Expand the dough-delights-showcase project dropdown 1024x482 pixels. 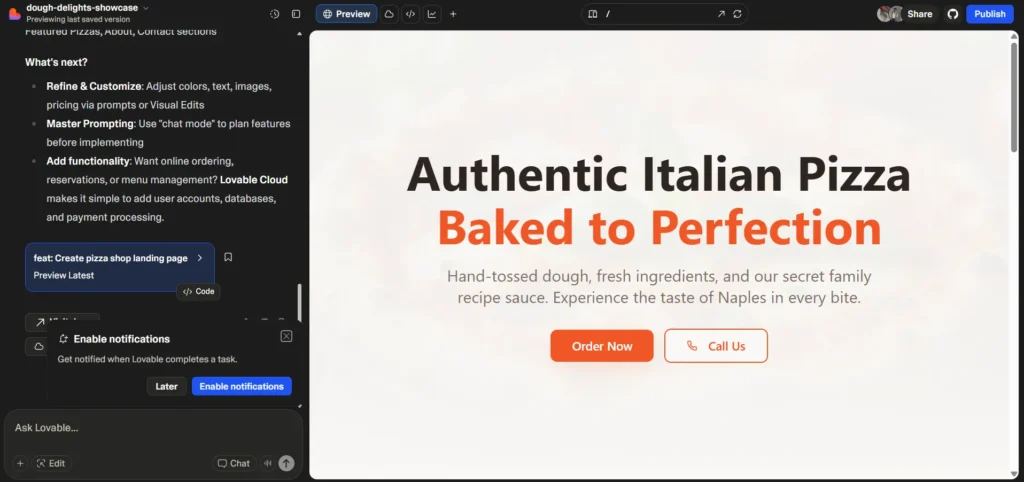[x=146, y=8]
